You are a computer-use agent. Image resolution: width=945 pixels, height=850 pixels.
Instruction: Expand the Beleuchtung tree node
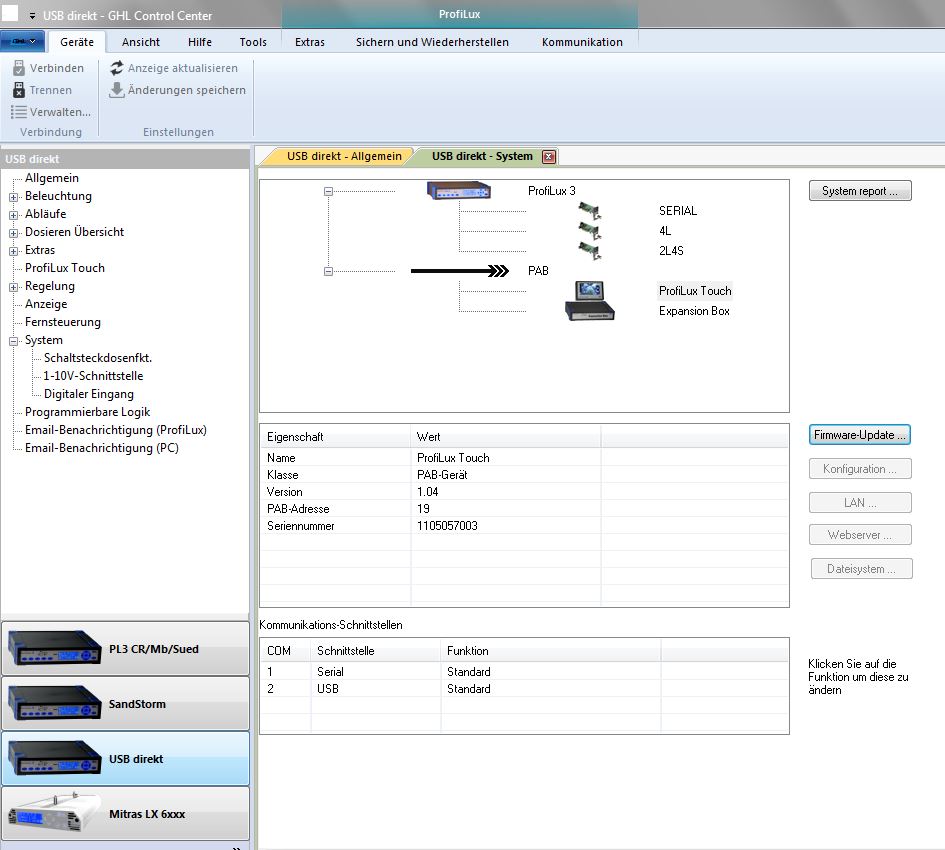pos(14,197)
